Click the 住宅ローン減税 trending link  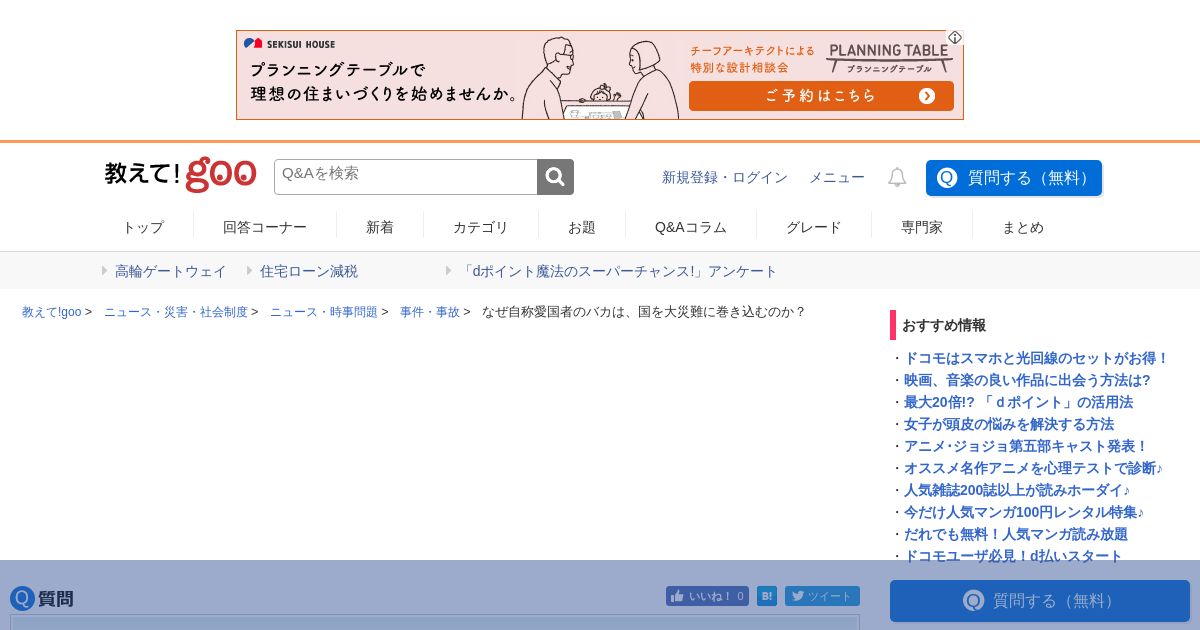click(x=309, y=271)
